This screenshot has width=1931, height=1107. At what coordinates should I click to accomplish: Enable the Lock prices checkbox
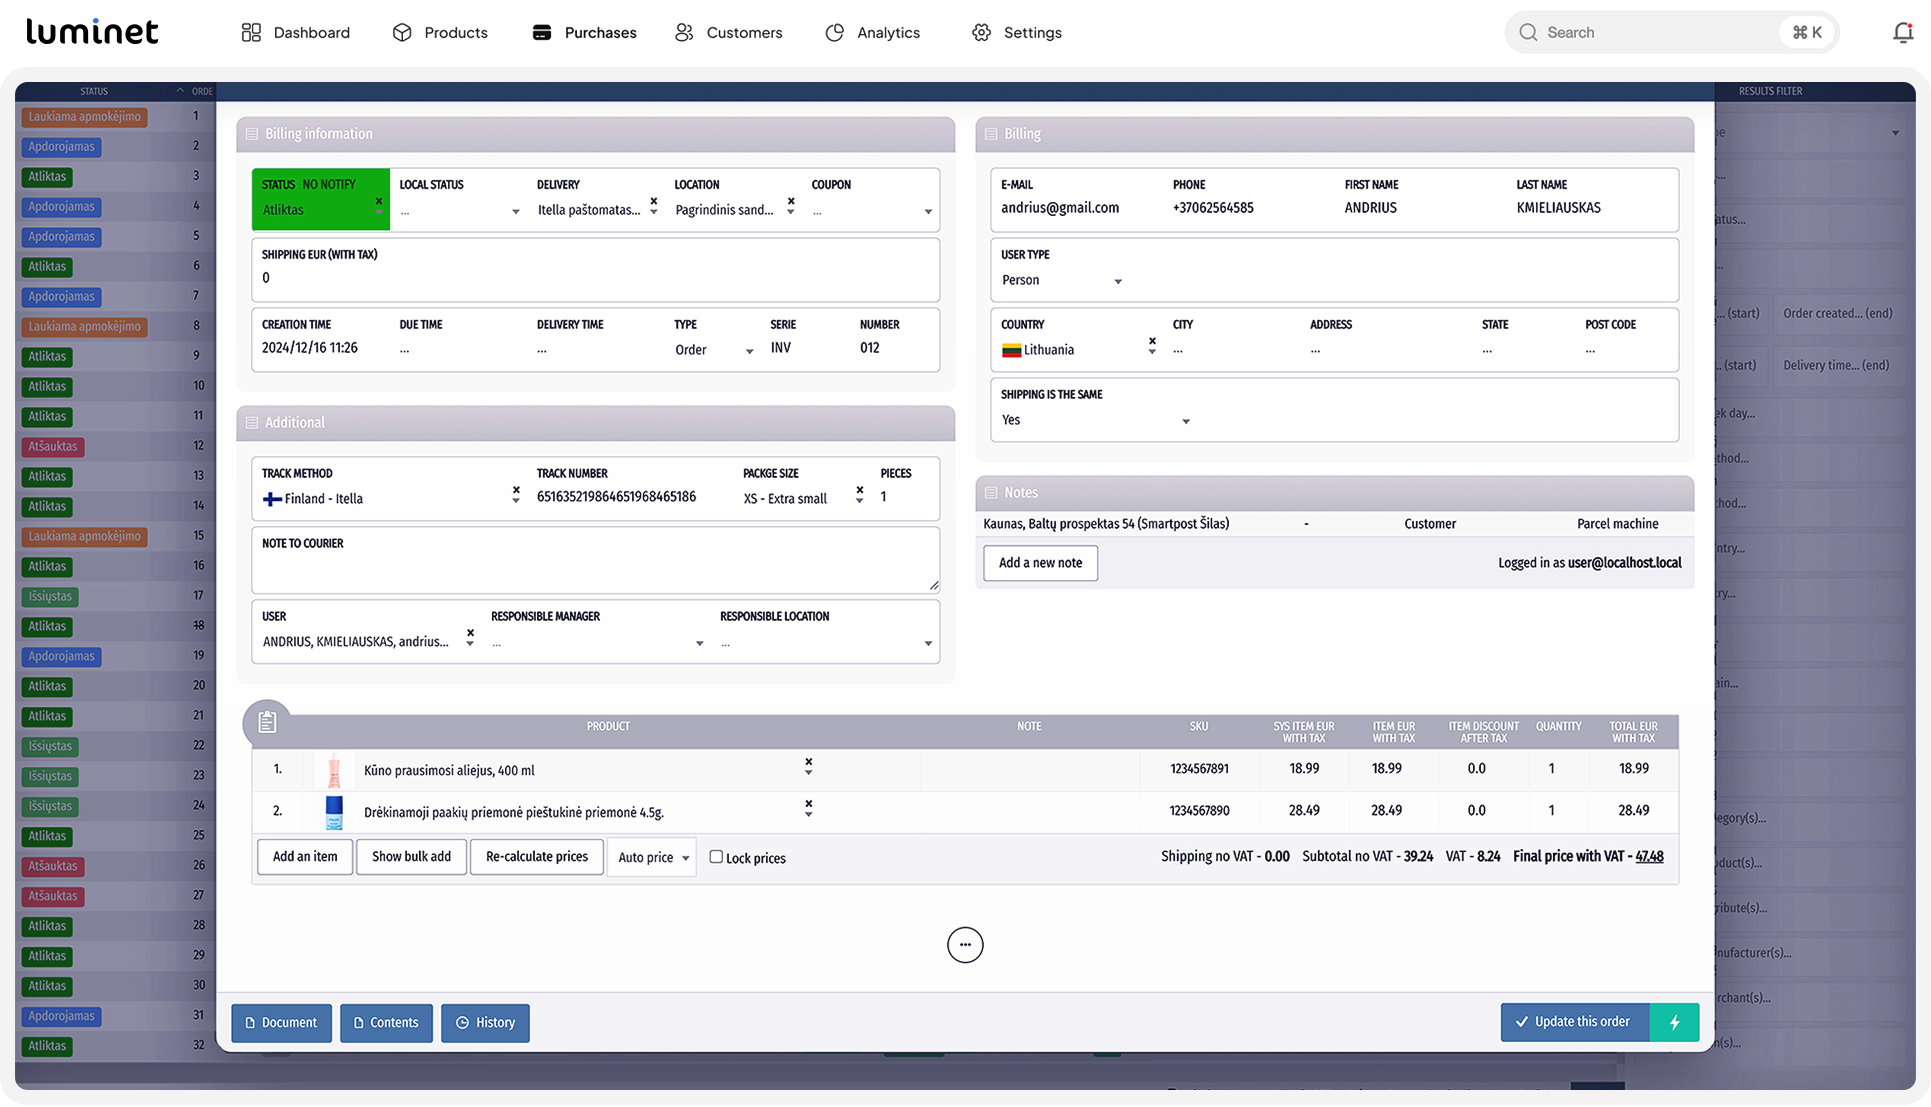(716, 857)
